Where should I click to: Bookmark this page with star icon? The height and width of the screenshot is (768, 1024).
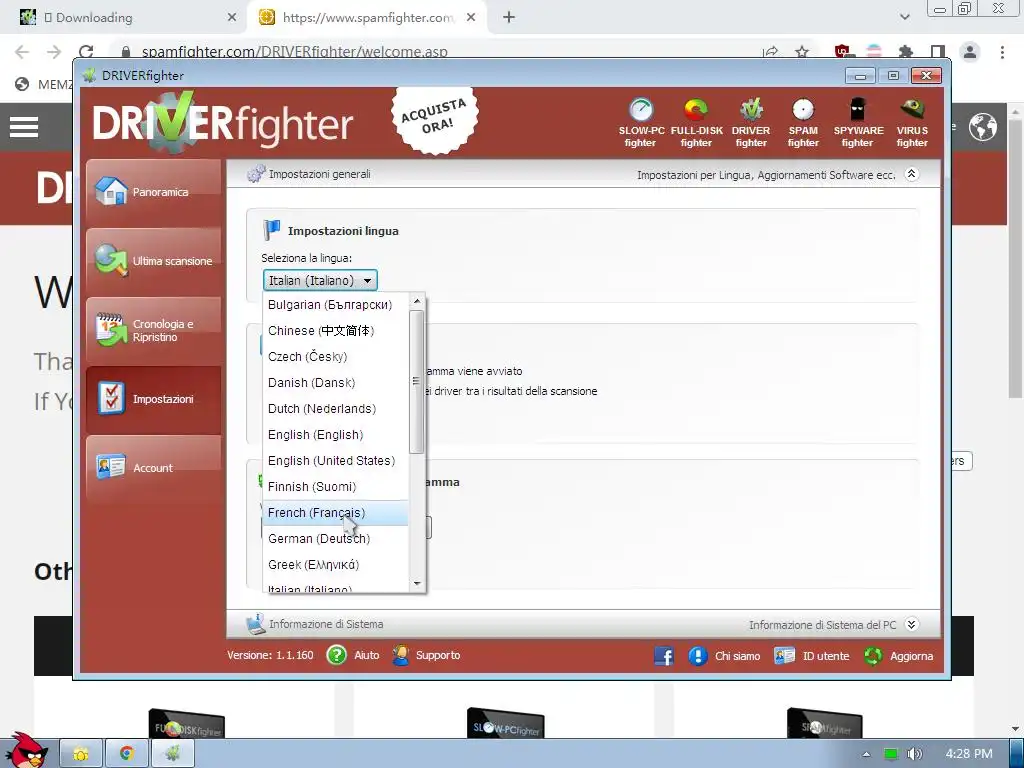(802, 52)
